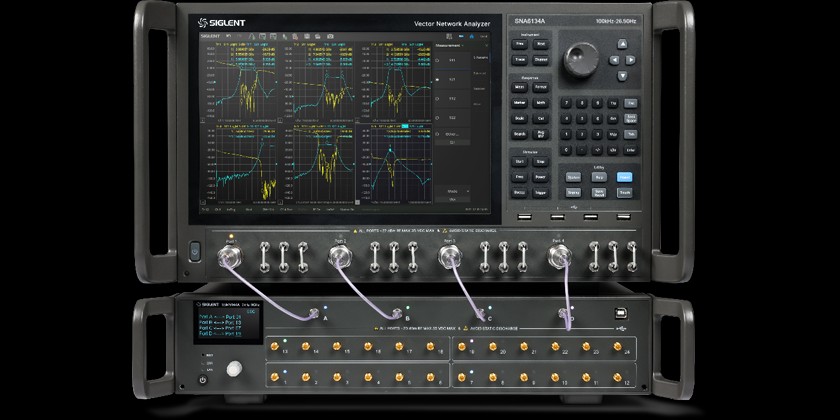
Task: Push the Scale hardware key
Action: click(520, 118)
